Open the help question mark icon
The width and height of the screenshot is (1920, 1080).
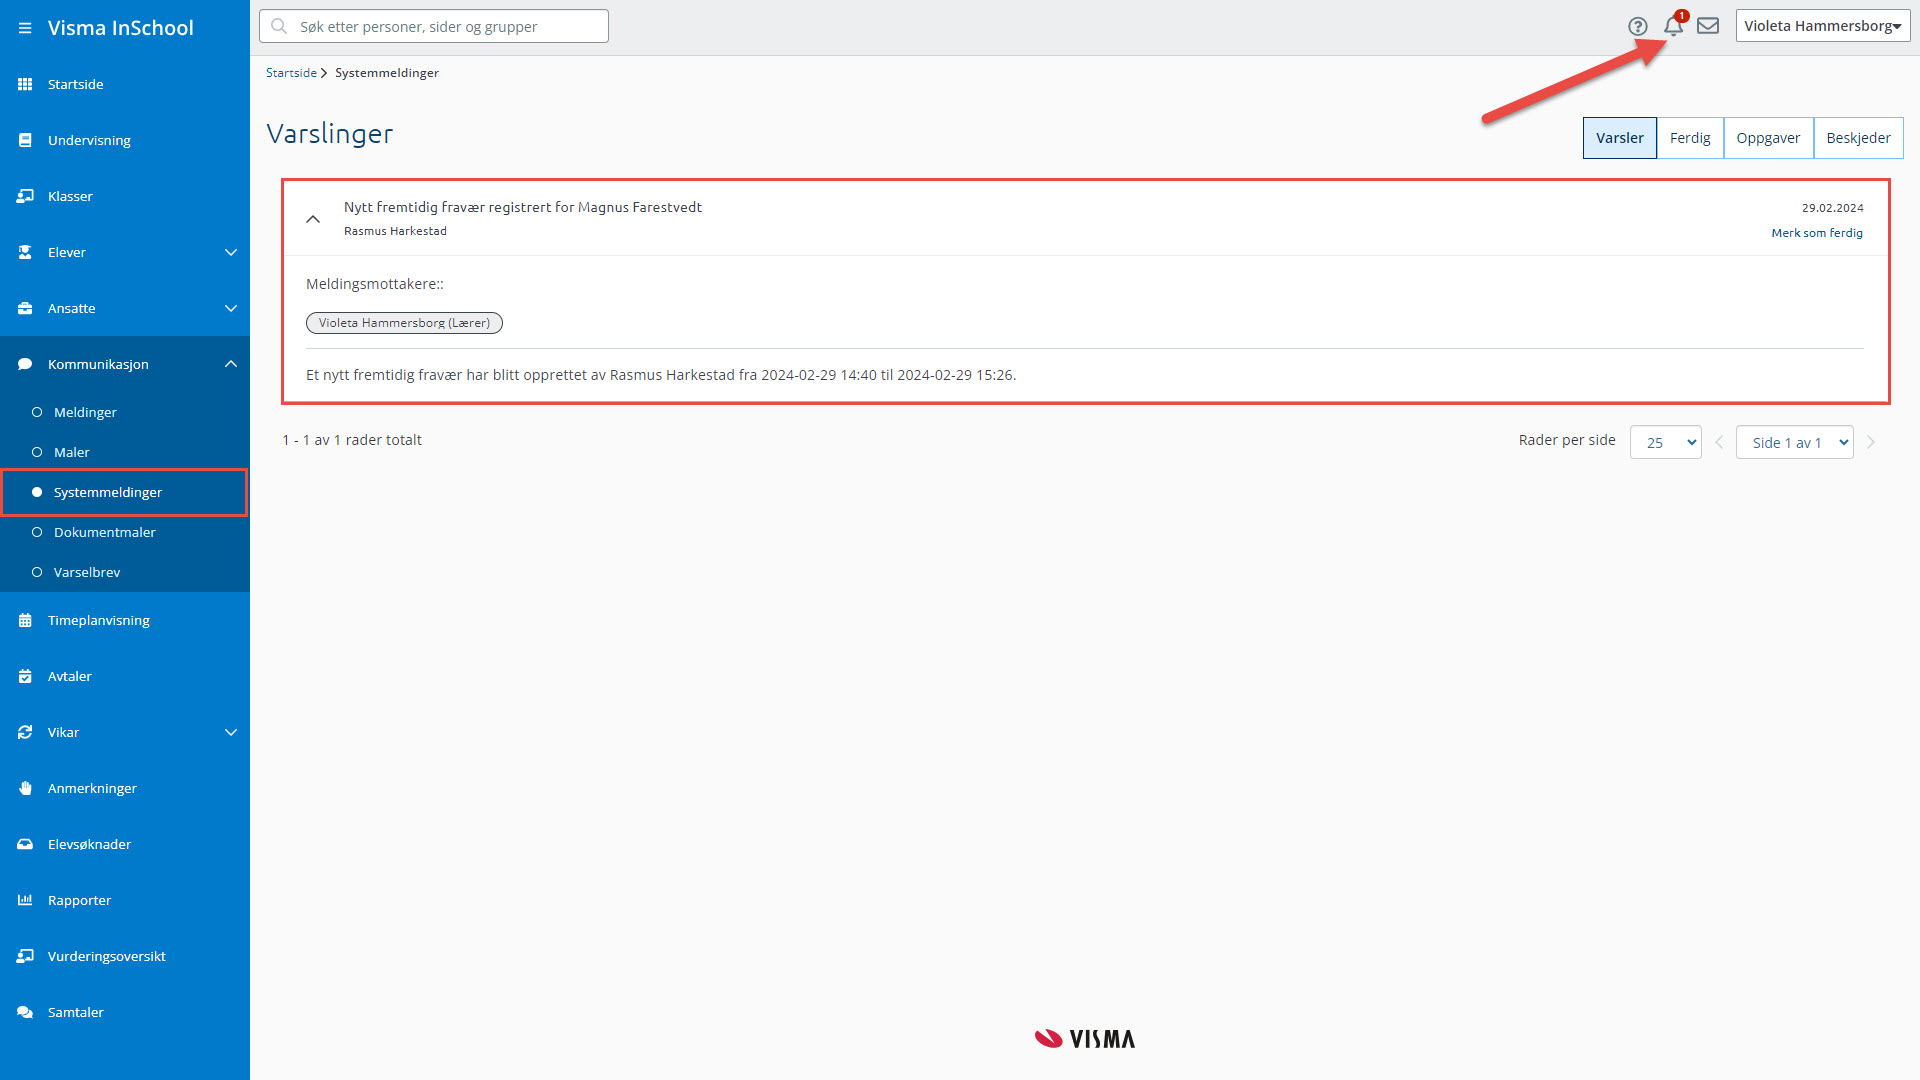click(1638, 27)
